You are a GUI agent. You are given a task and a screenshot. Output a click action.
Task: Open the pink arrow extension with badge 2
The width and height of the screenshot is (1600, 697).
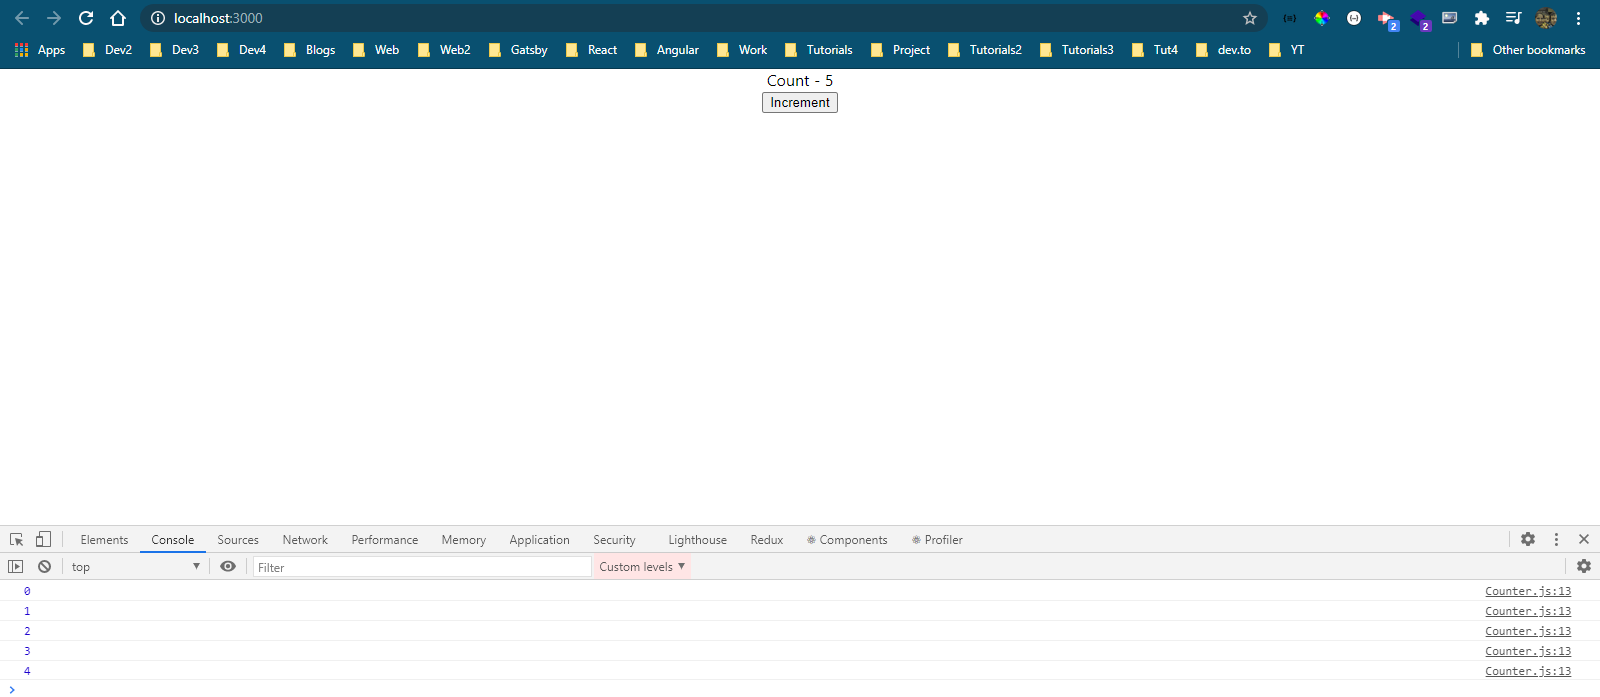click(1387, 19)
